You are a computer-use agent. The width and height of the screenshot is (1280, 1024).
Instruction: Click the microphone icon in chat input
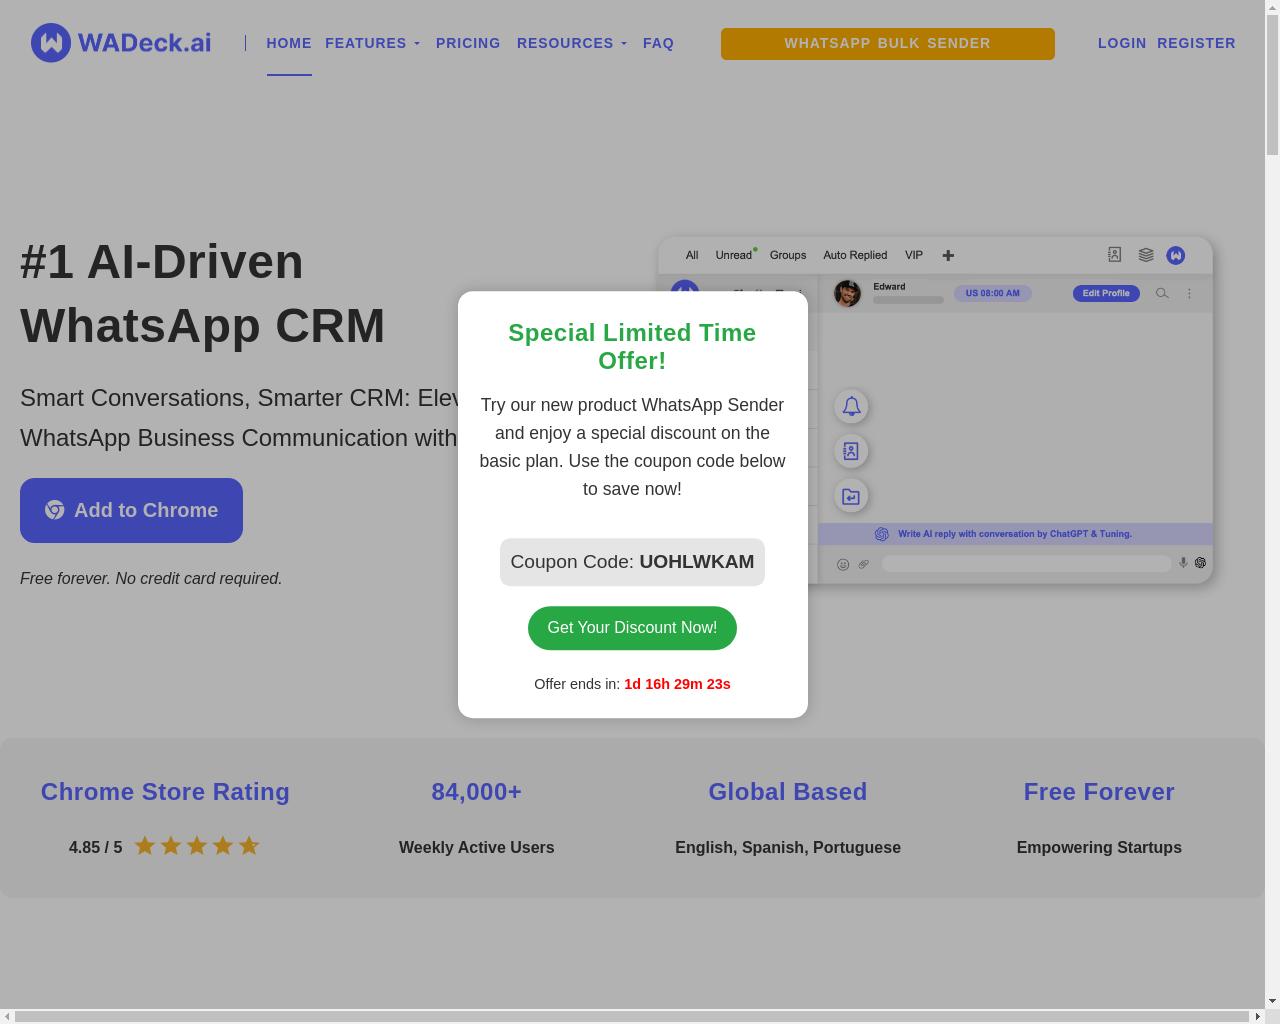tap(1183, 563)
